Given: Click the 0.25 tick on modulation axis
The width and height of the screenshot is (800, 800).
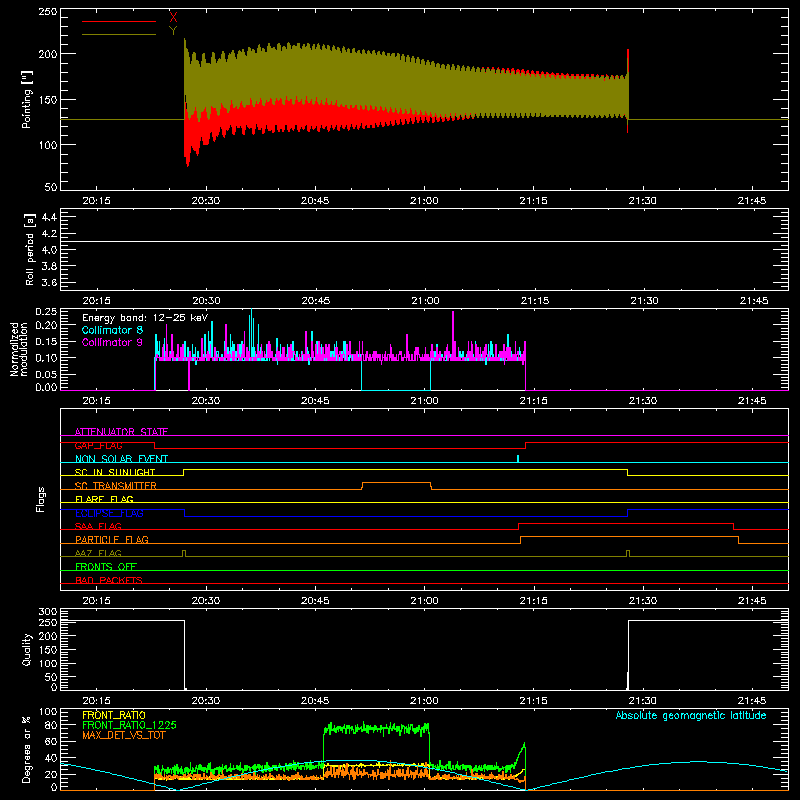Looking at the screenshot, I should tap(47, 312).
